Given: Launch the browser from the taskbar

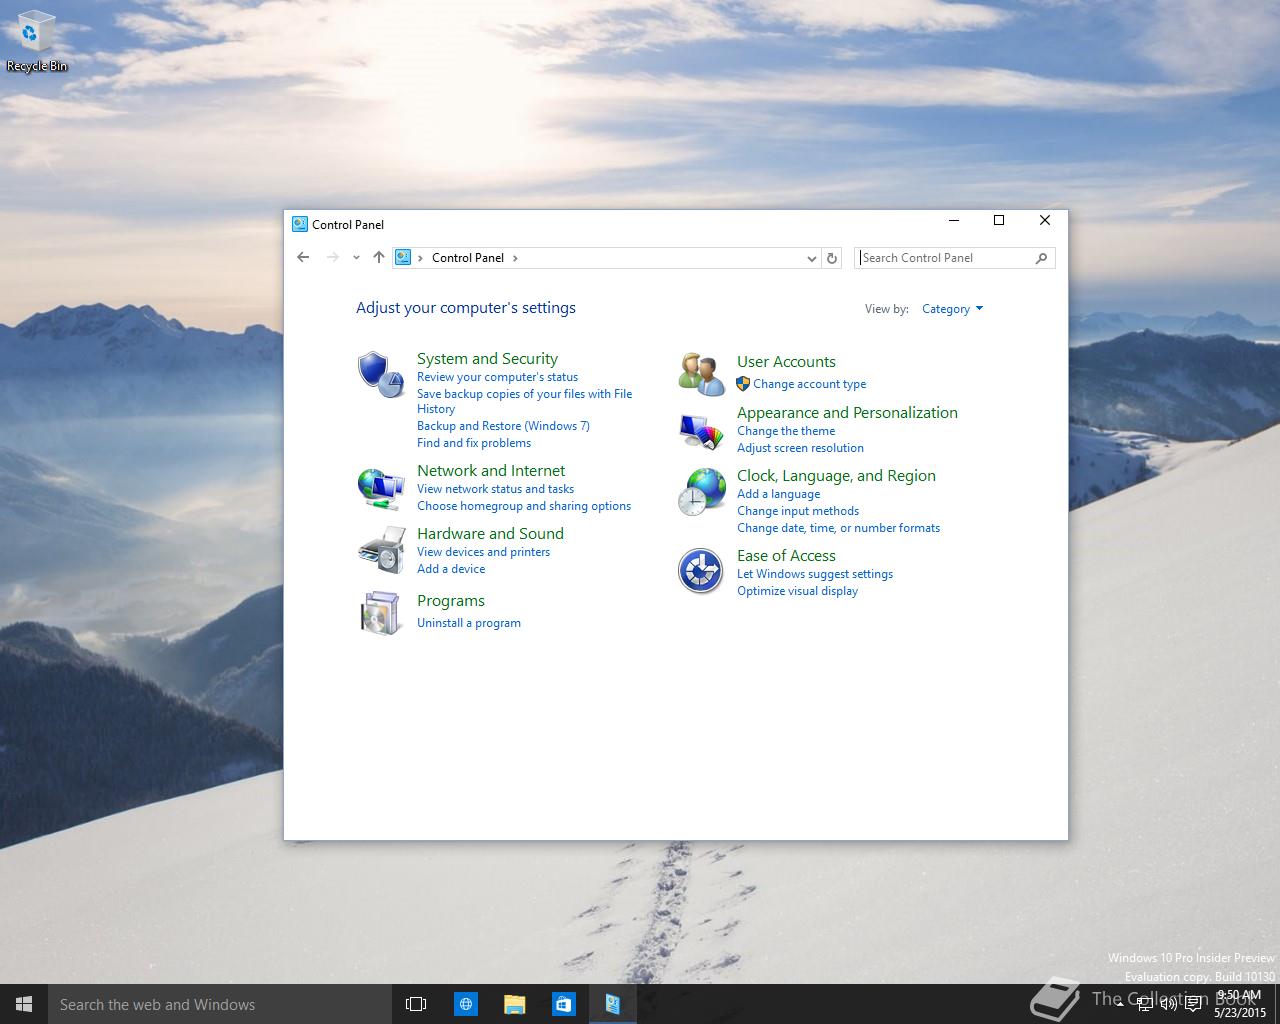Looking at the screenshot, I should 465,1004.
